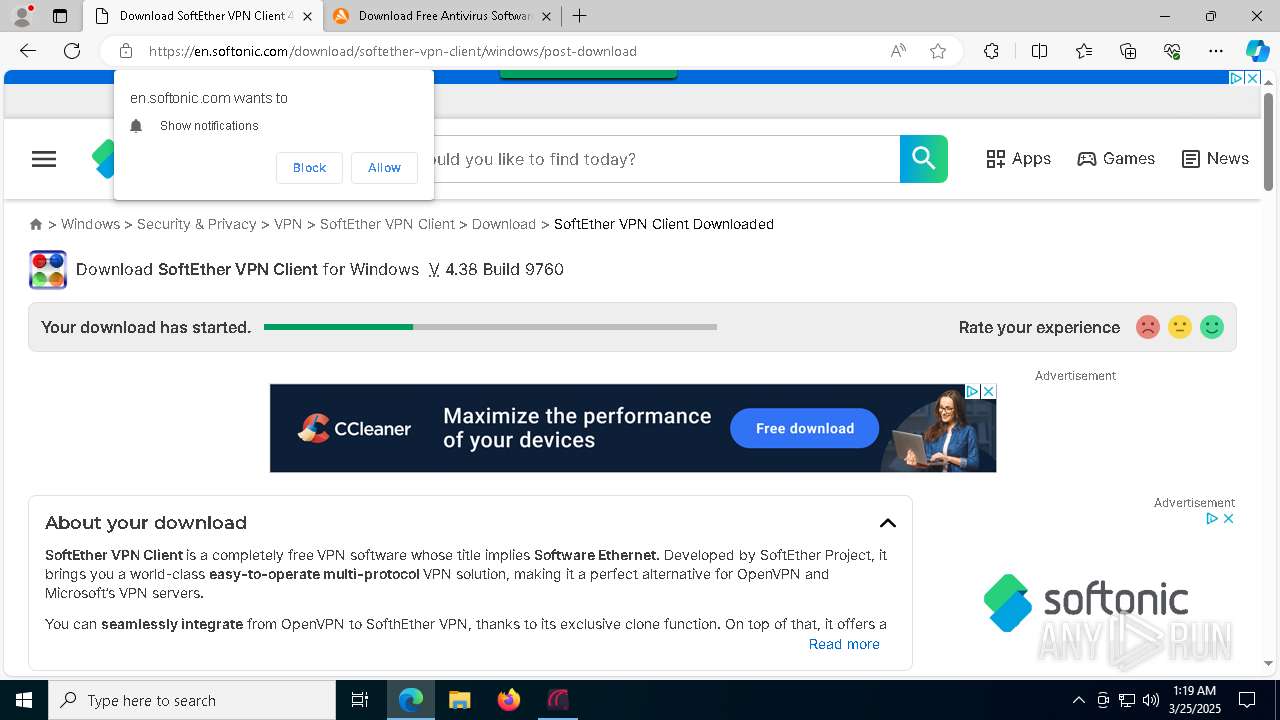Open the Apps section
This screenshot has width=1280, height=720.
1018,159
